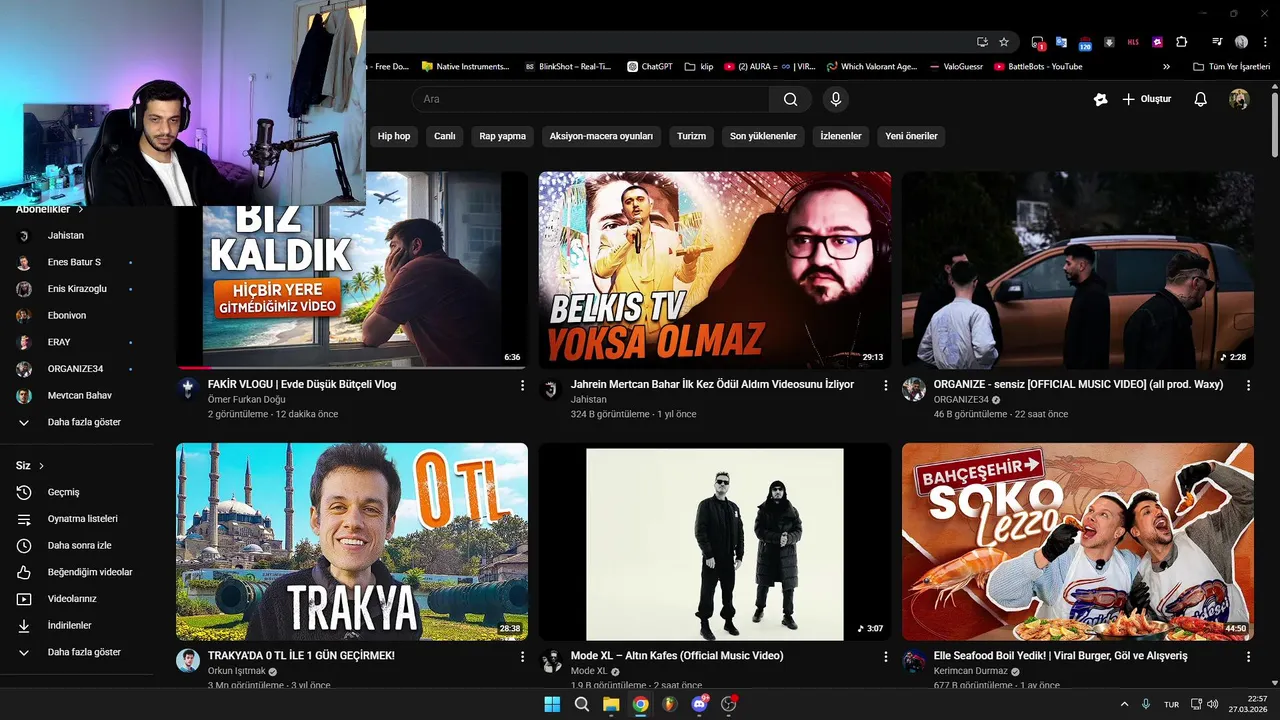Screen dimensions: 1280x720
Task: Open options menu for Jahrein Mertcan Bahar video
Action: click(x=885, y=385)
